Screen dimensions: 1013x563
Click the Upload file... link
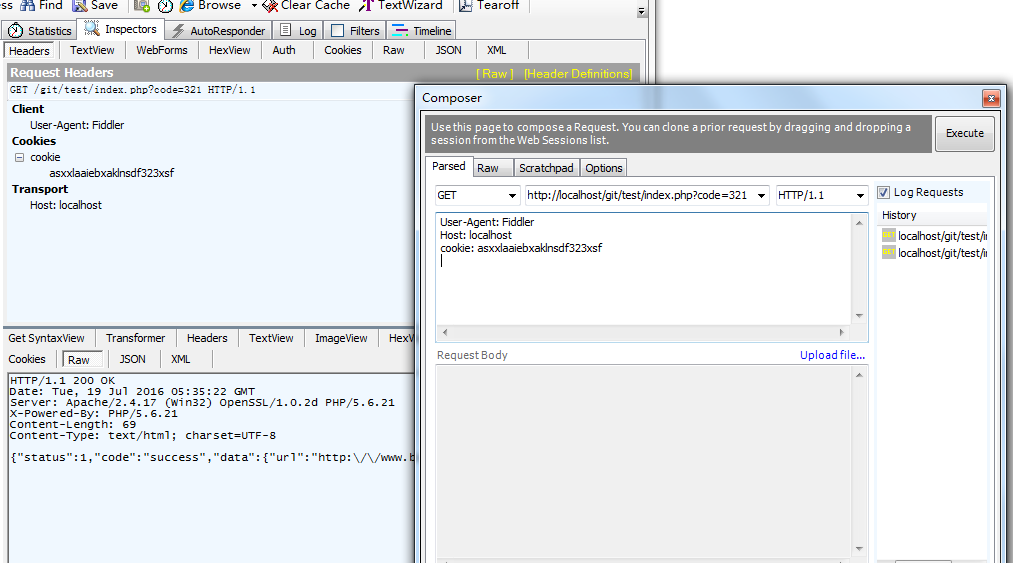click(x=832, y=355)
